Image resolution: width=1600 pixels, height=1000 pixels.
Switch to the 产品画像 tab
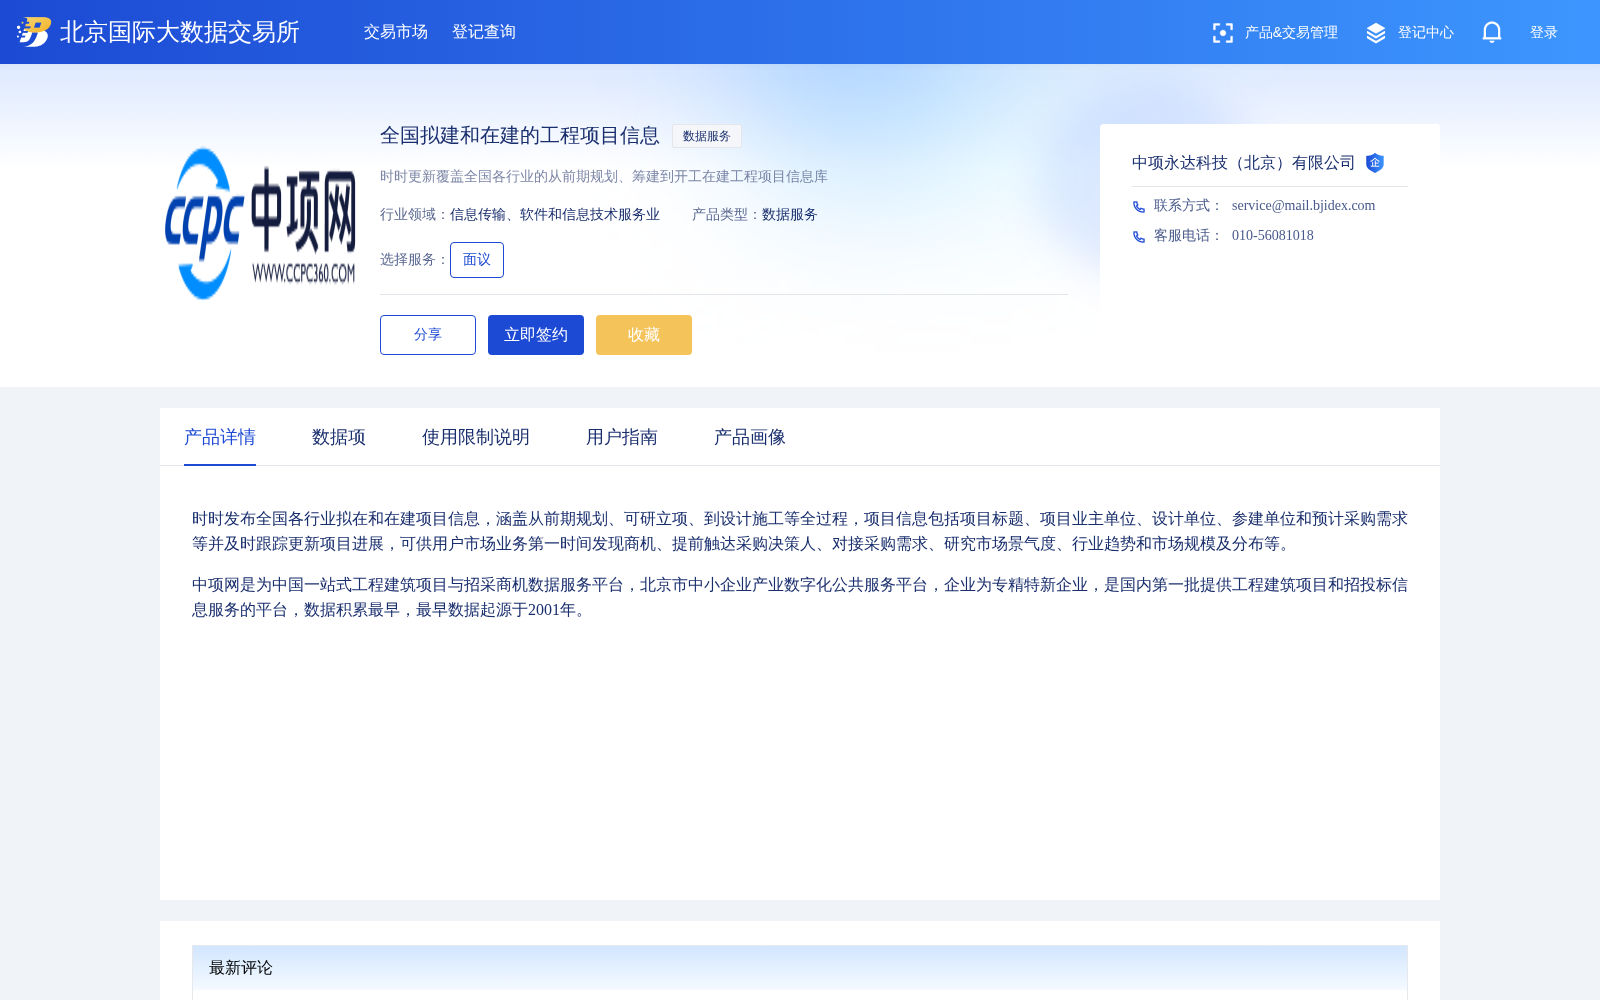[x=750, y=437]
